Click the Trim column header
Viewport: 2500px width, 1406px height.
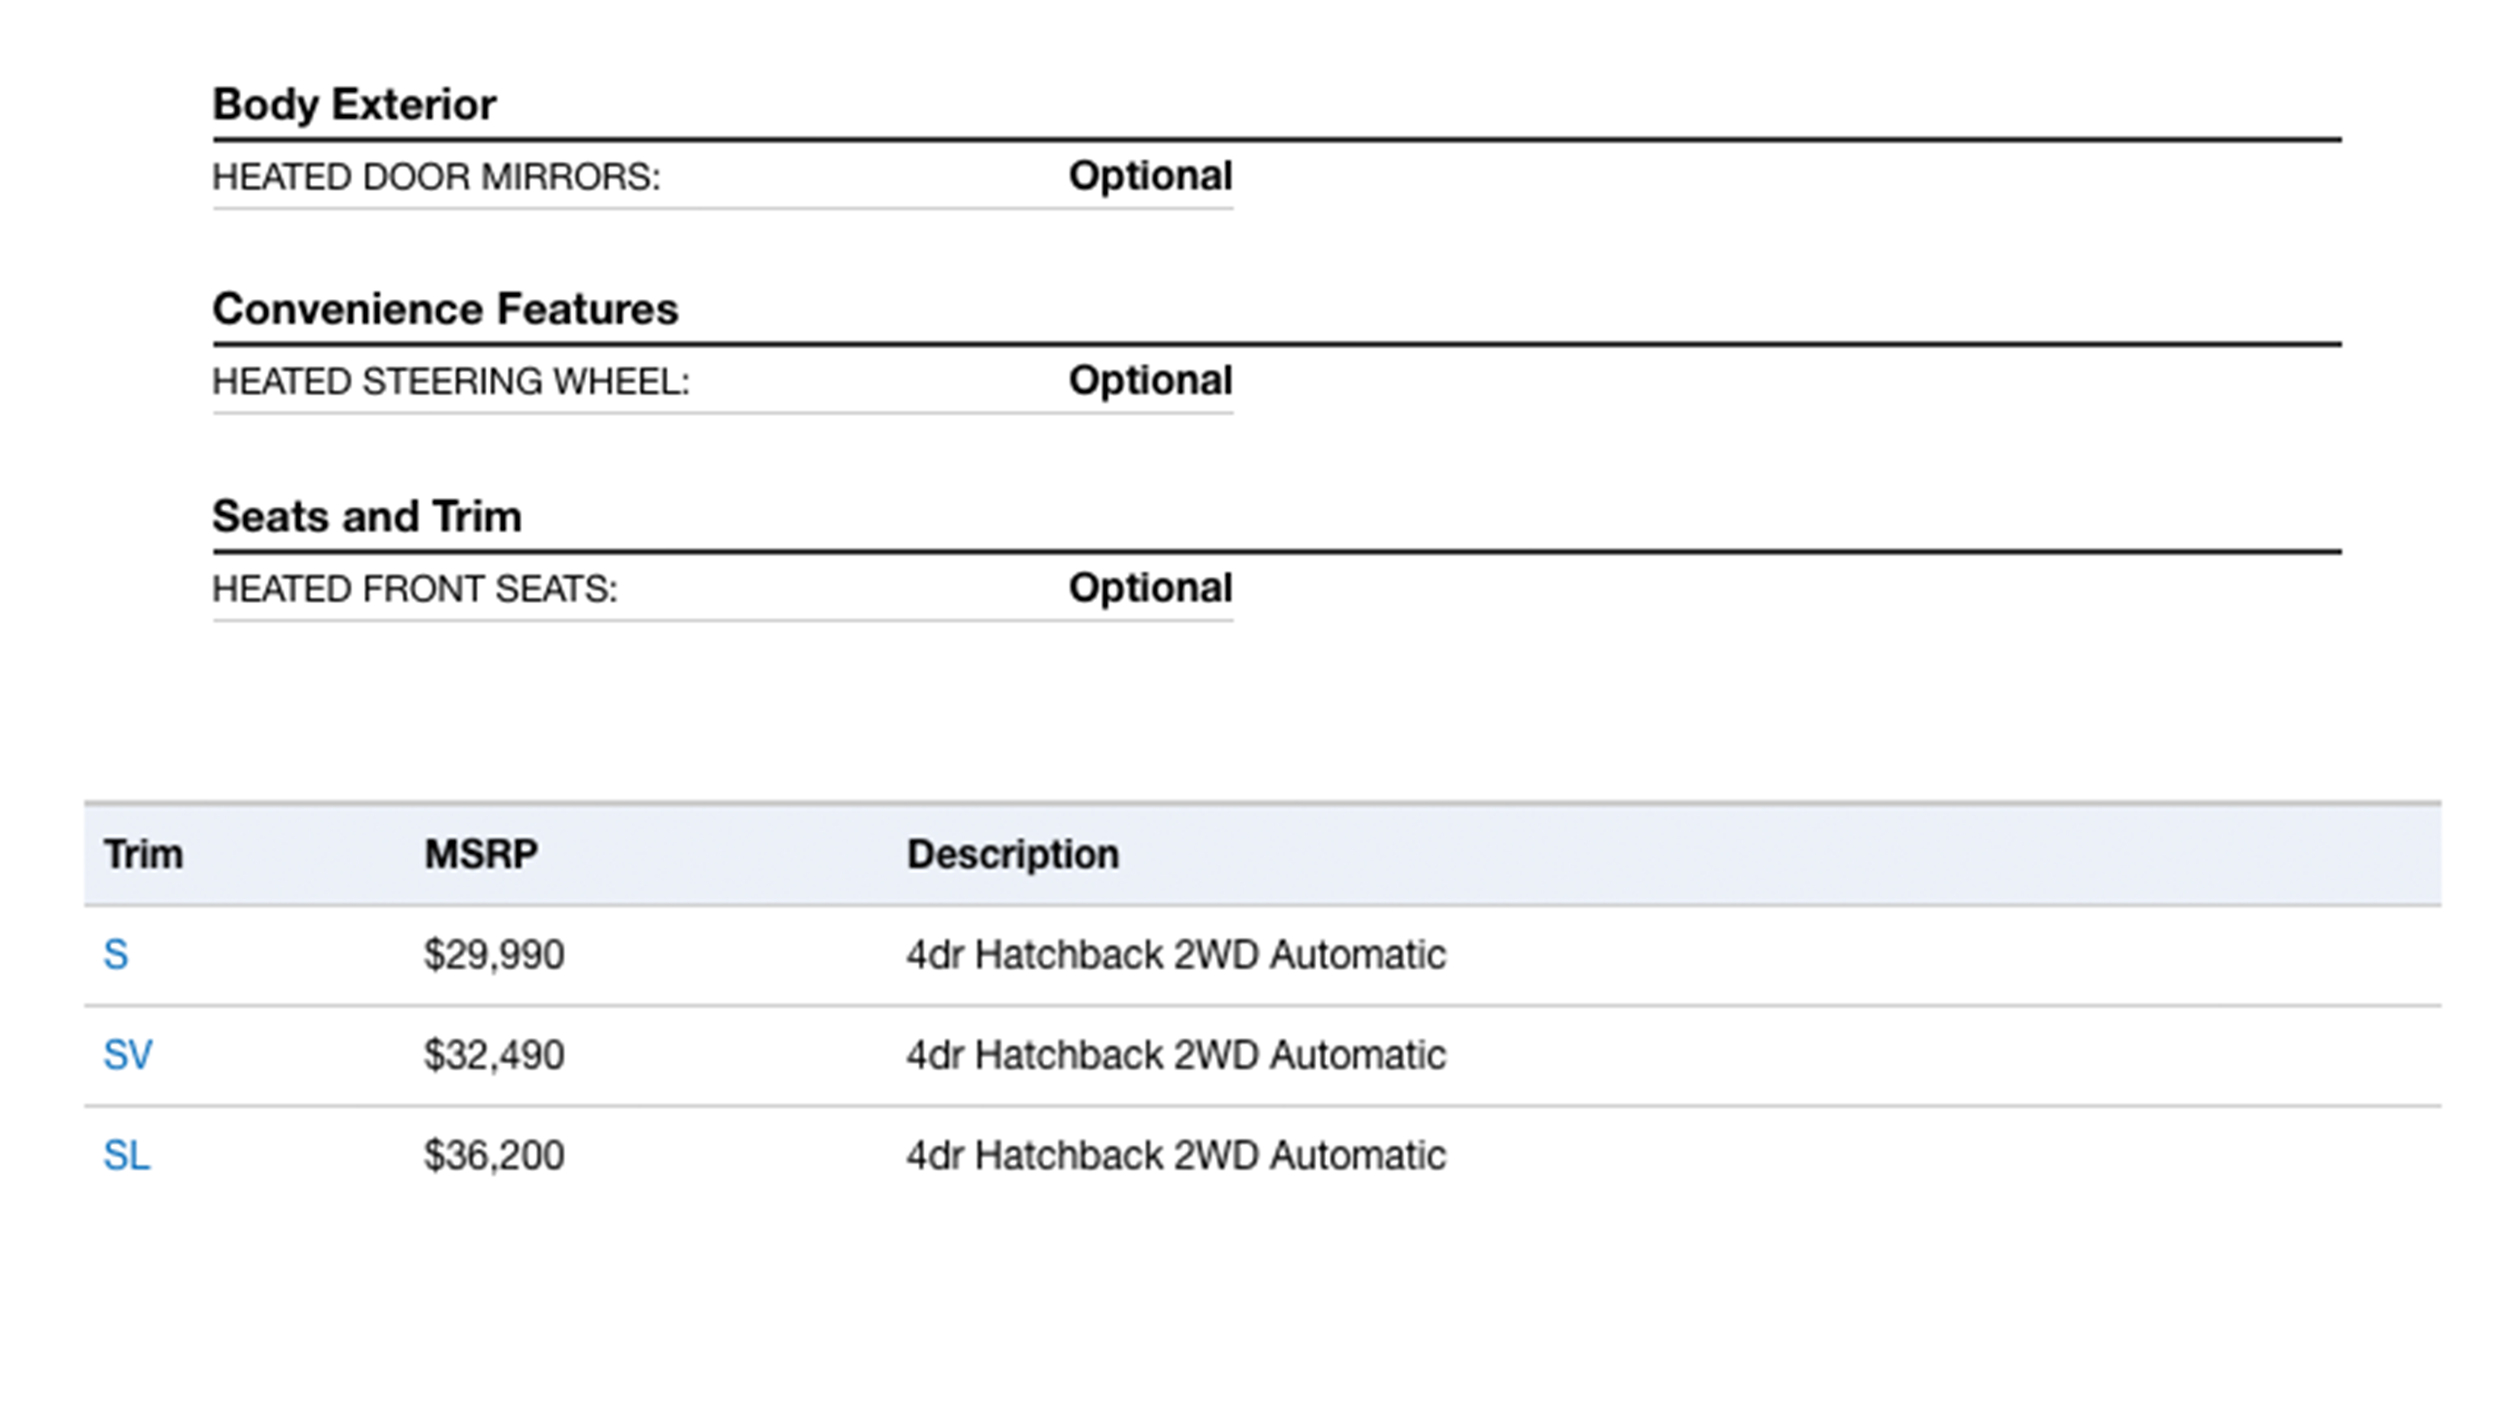pyautogui.click(x=144, y=855)
